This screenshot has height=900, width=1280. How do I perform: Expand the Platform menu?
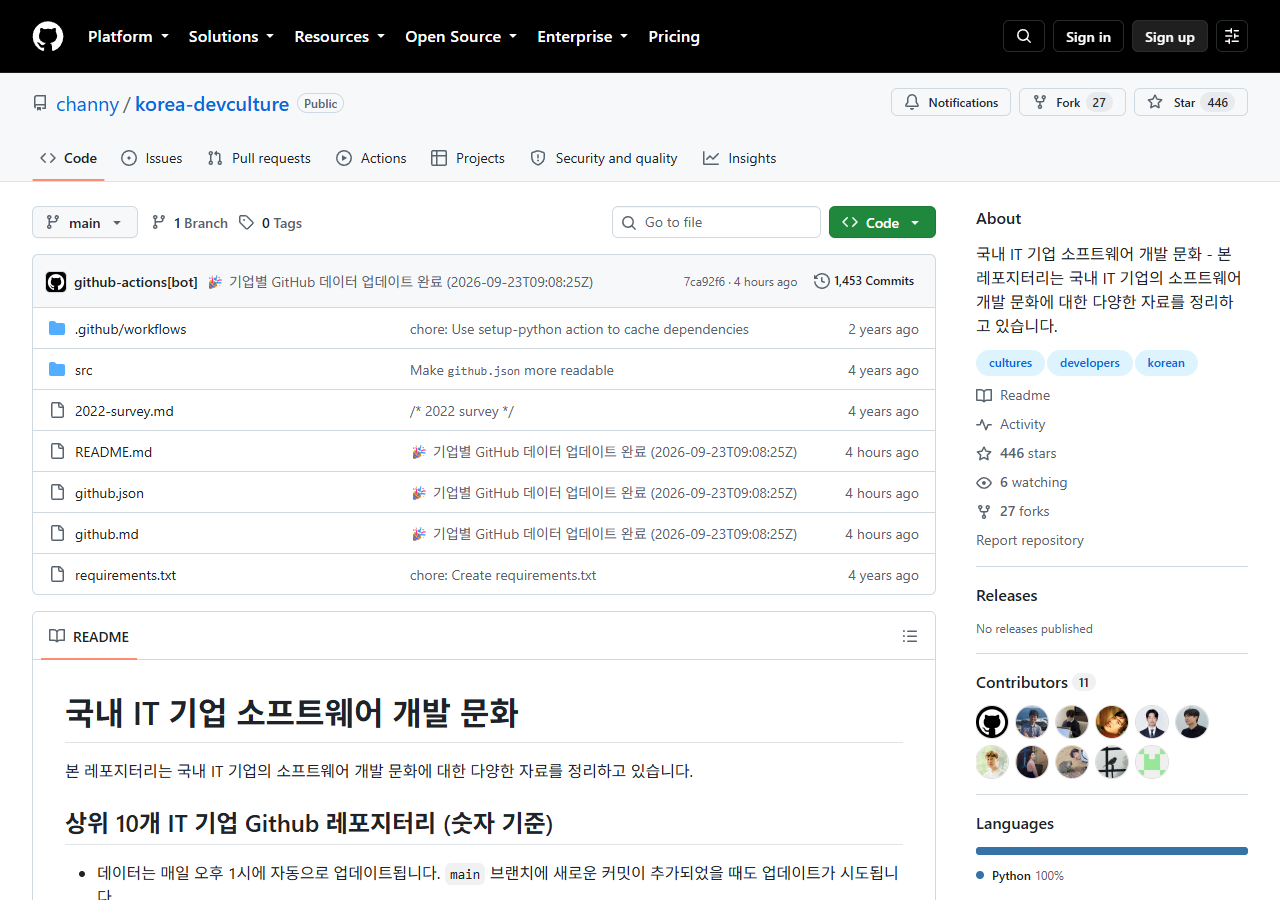tap(128, 36)
